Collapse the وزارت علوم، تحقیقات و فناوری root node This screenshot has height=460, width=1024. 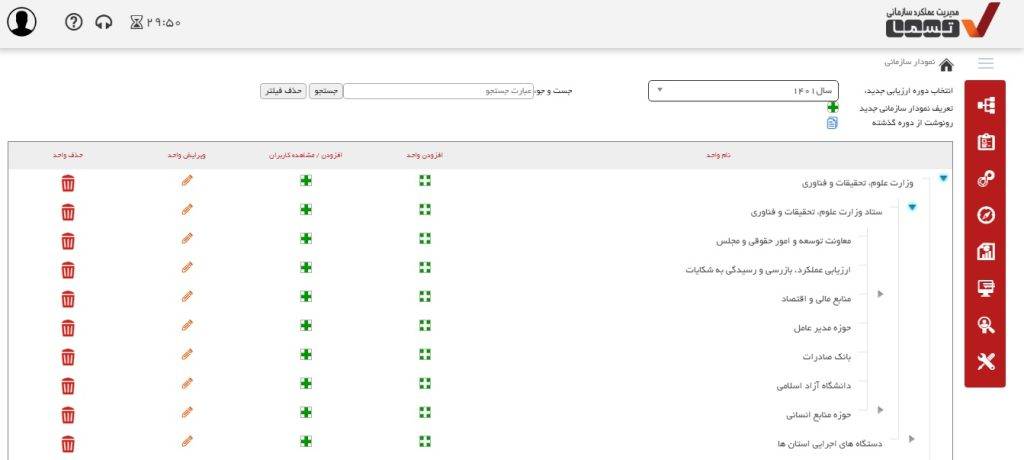pyautogui.click(x=943, y=180)
